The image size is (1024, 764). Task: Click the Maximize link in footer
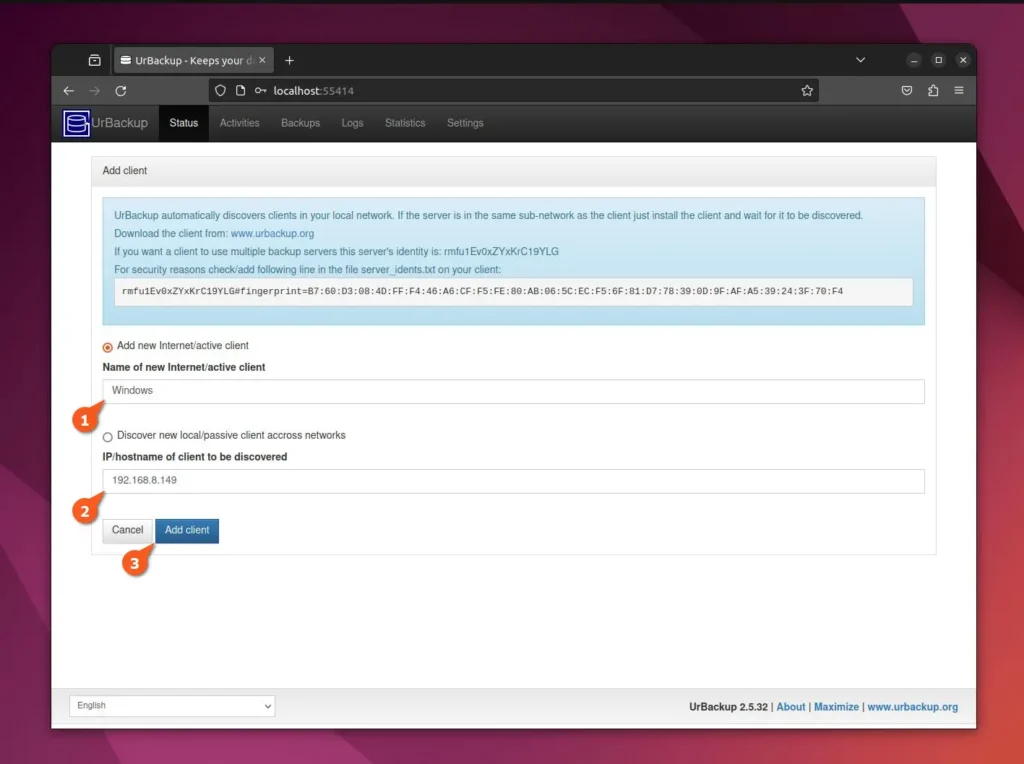836,707
